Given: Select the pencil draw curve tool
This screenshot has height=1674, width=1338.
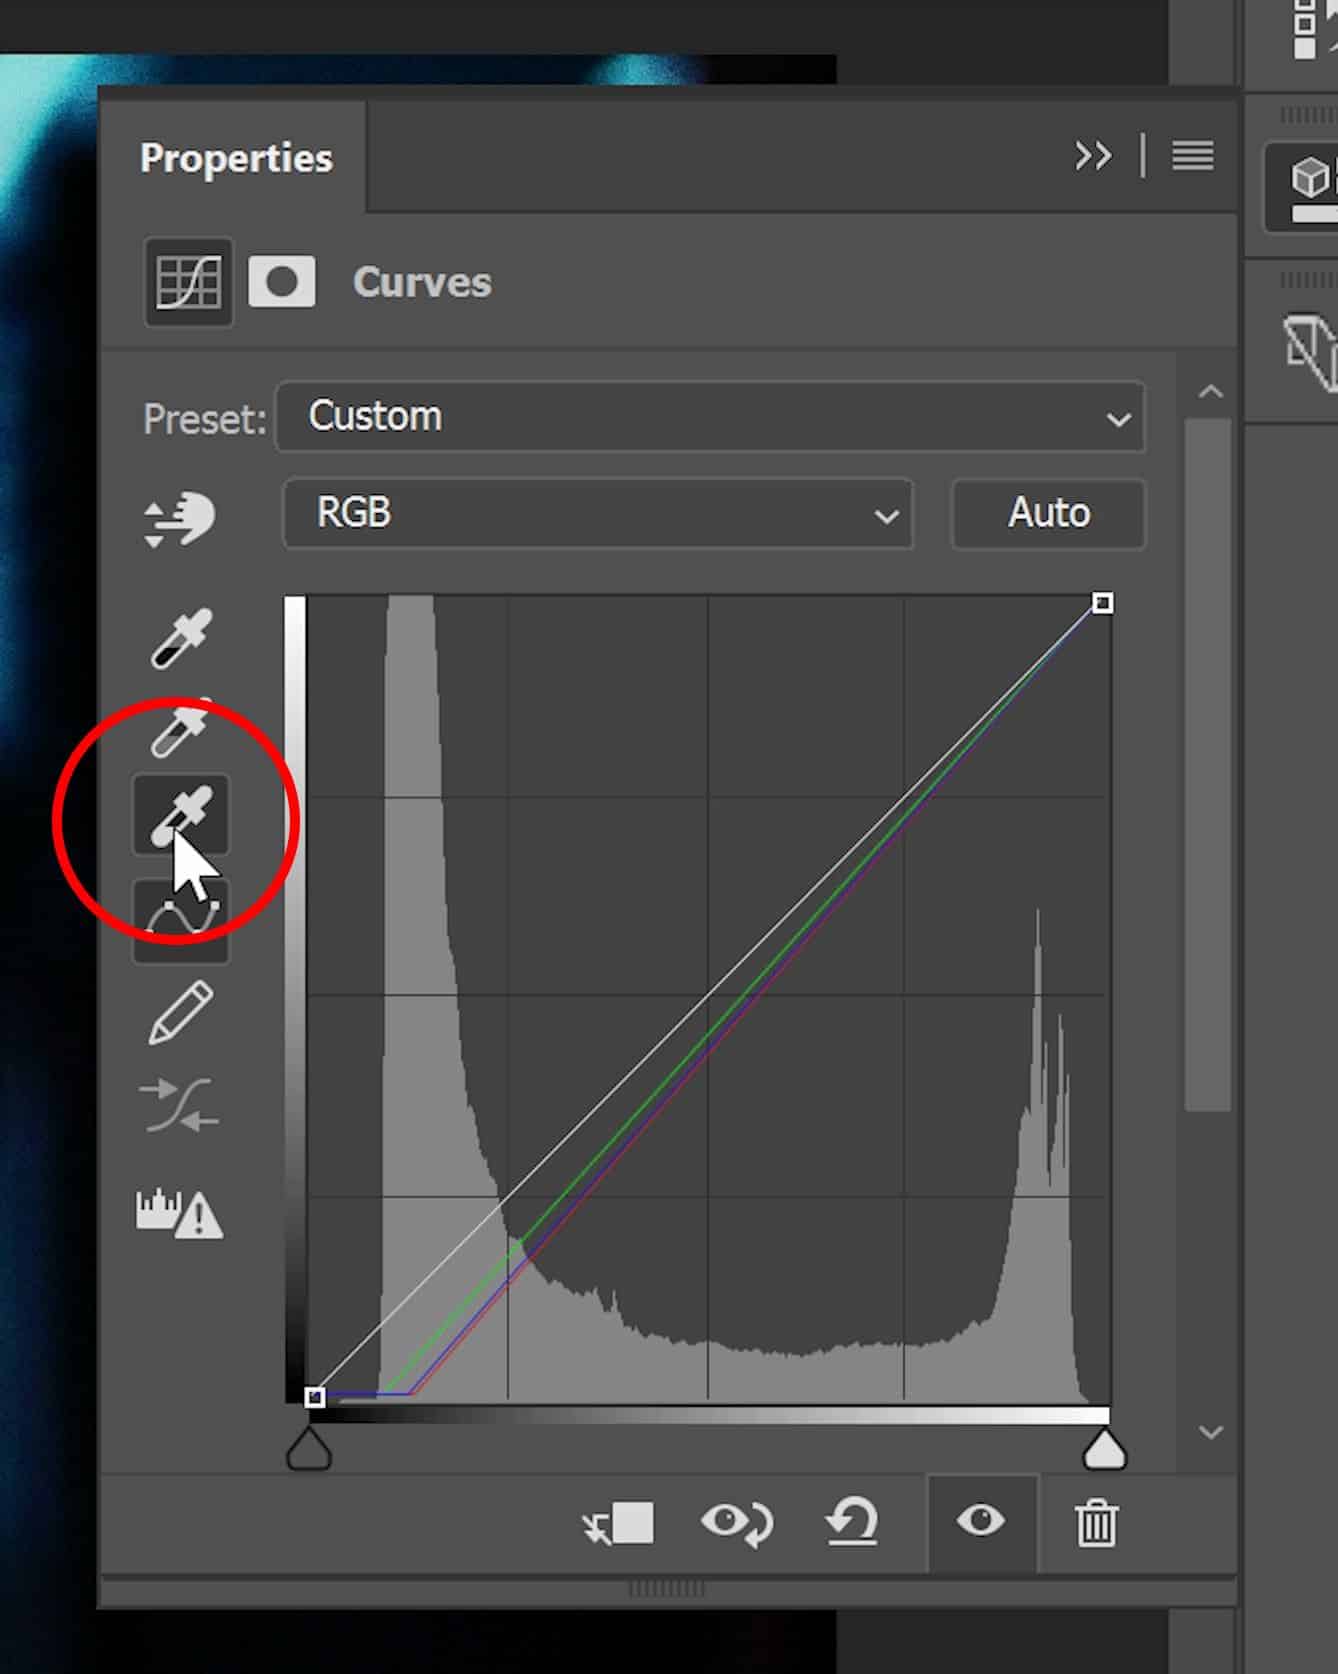Looking at the screenshot, I should tap(181, 1013).
